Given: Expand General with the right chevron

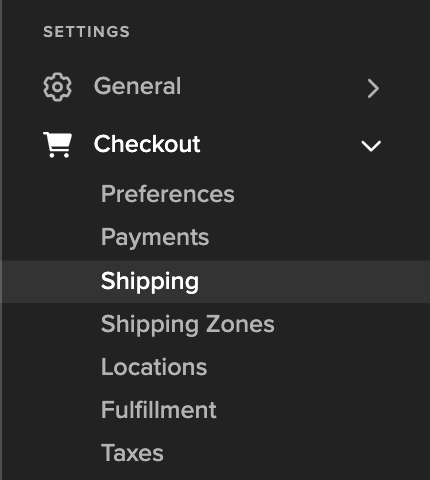Looking at the screenshot, I should click(373, 88).
